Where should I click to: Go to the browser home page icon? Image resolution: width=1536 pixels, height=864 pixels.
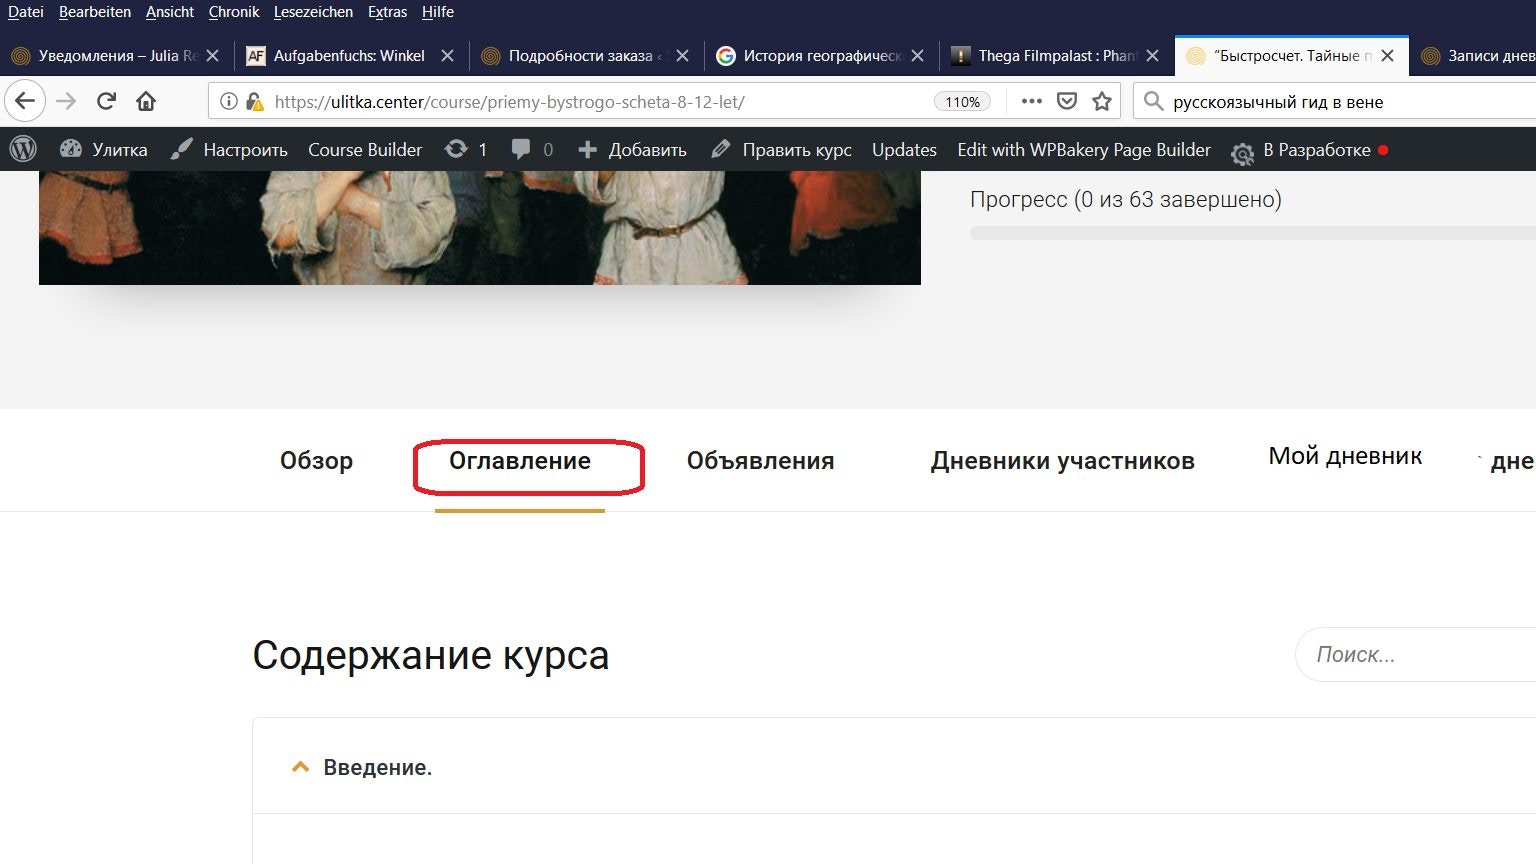click(146, 101)
